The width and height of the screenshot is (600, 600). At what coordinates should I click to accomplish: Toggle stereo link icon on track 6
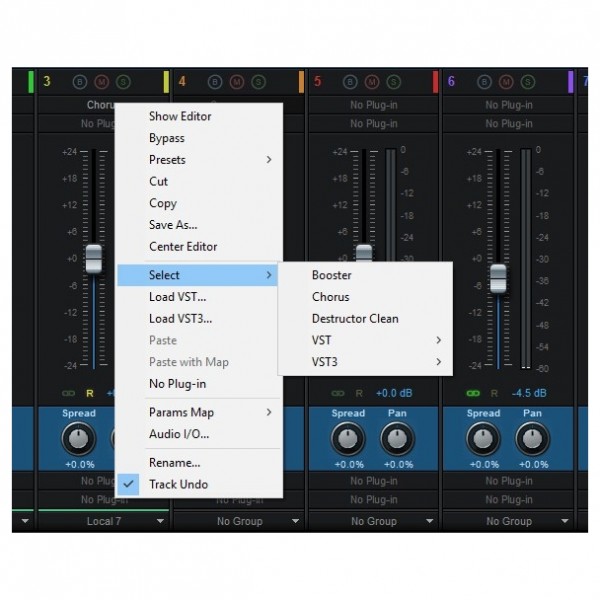click(x=473, y=393)
